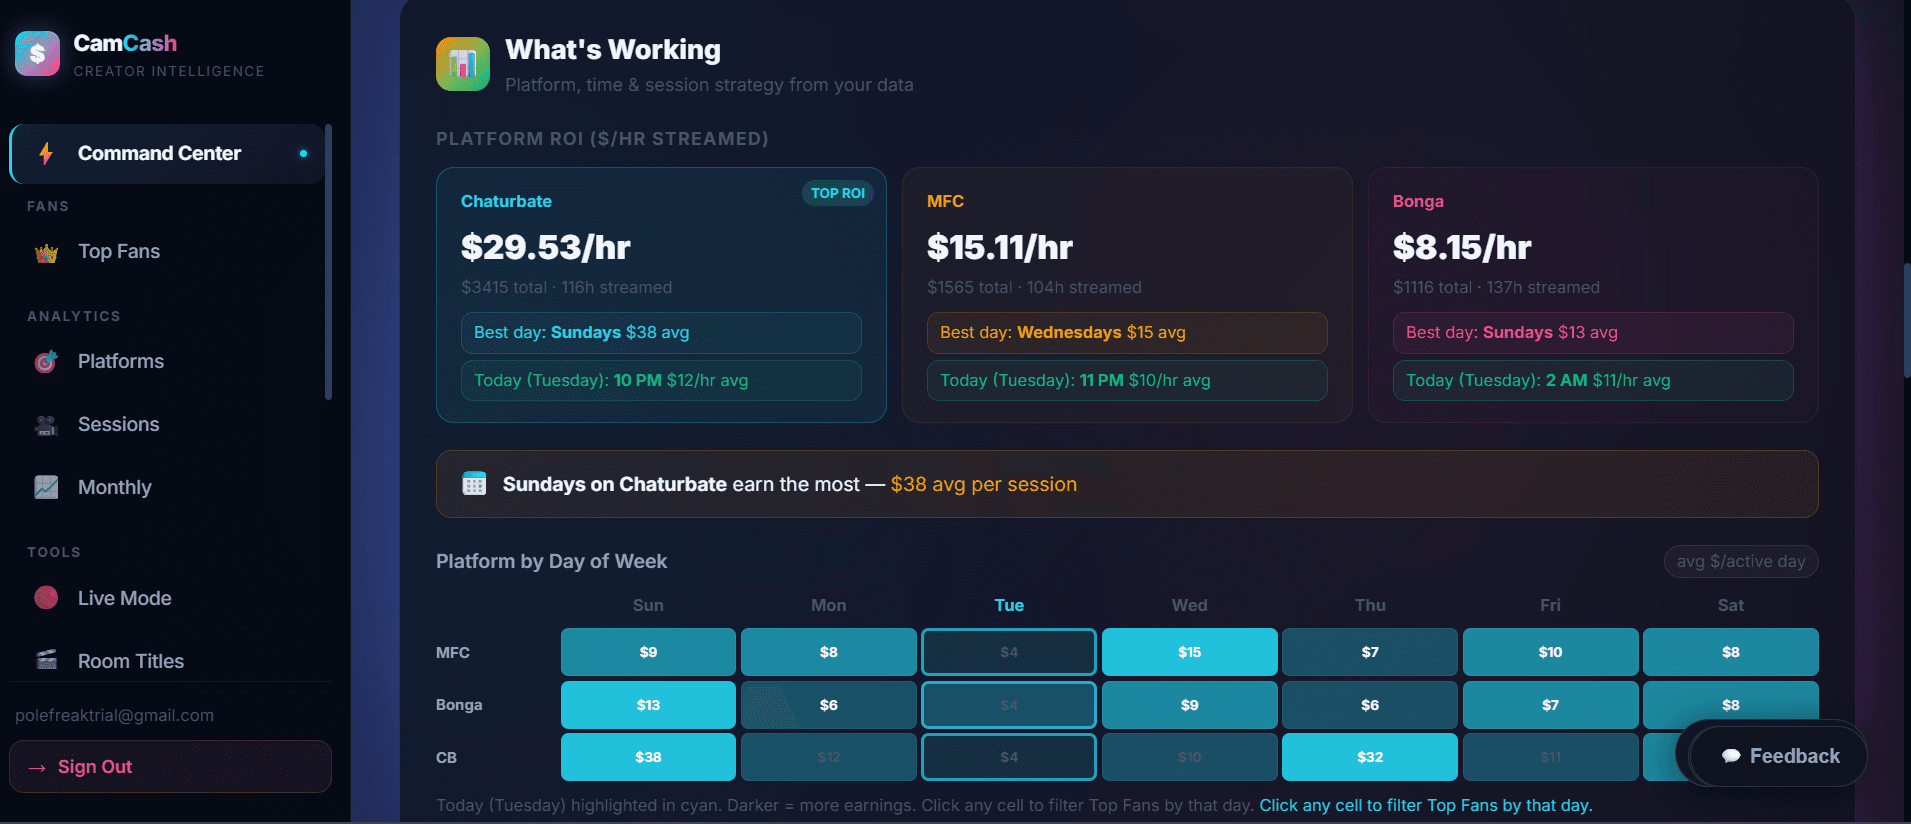Click MFC best day Wednesdays $15 box
The height and width of the screenshot is (824, 1911).
(x=1127, y=332)
